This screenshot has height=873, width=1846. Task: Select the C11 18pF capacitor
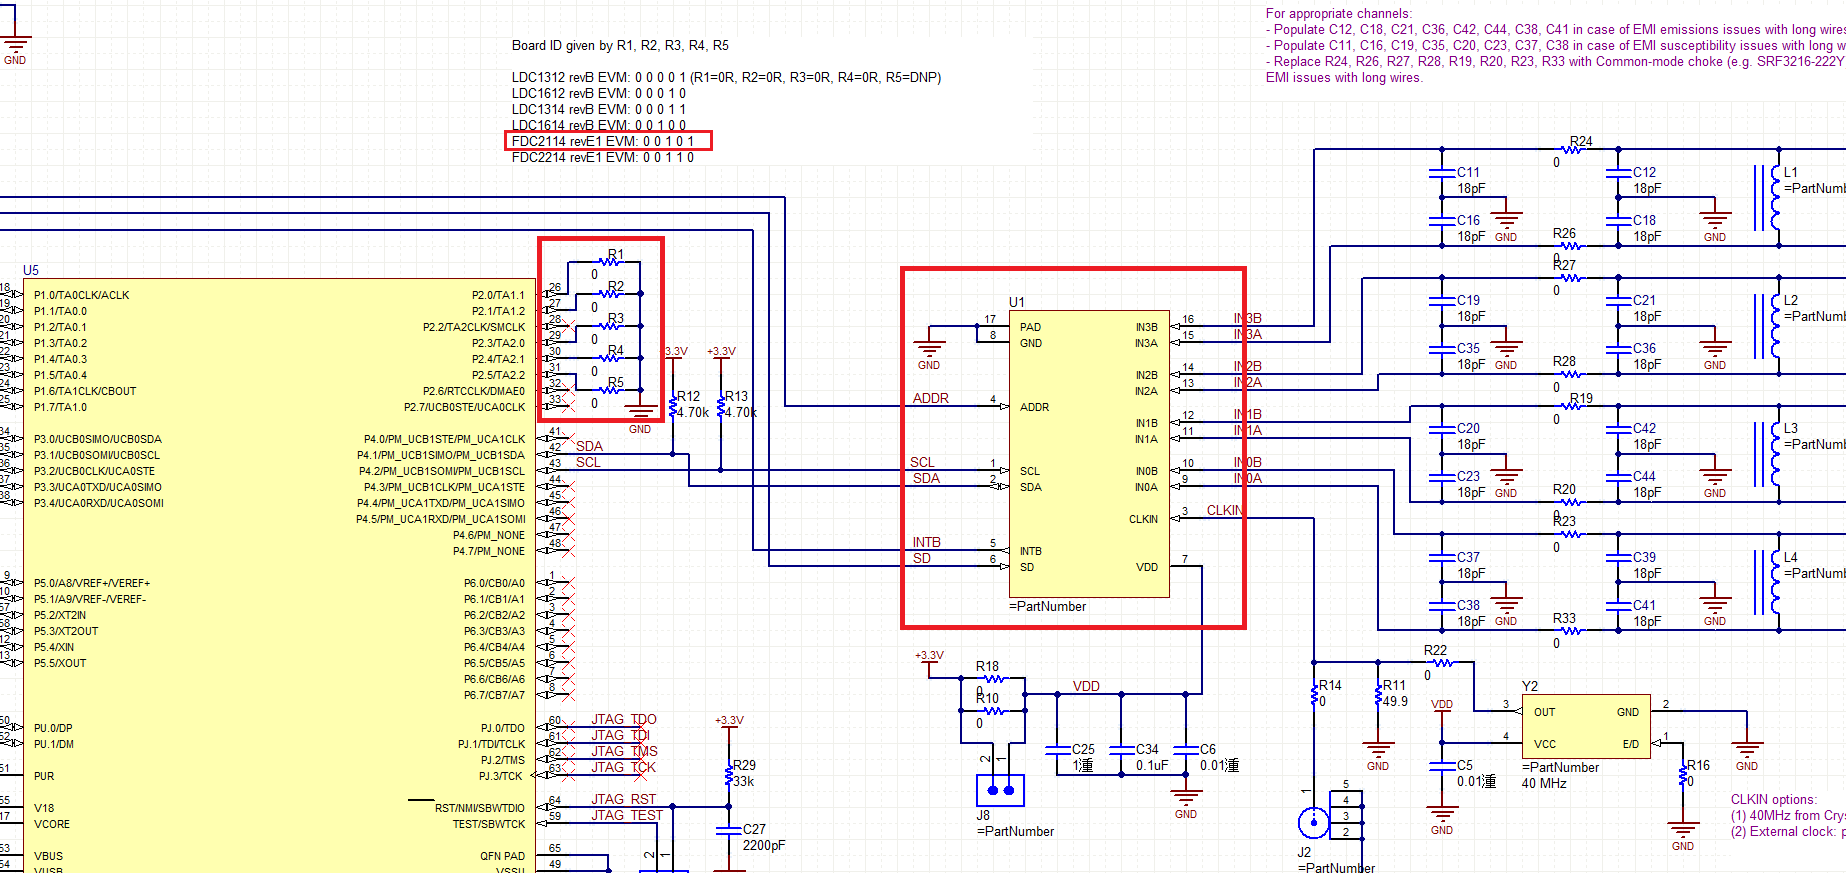click(1442, 173)
